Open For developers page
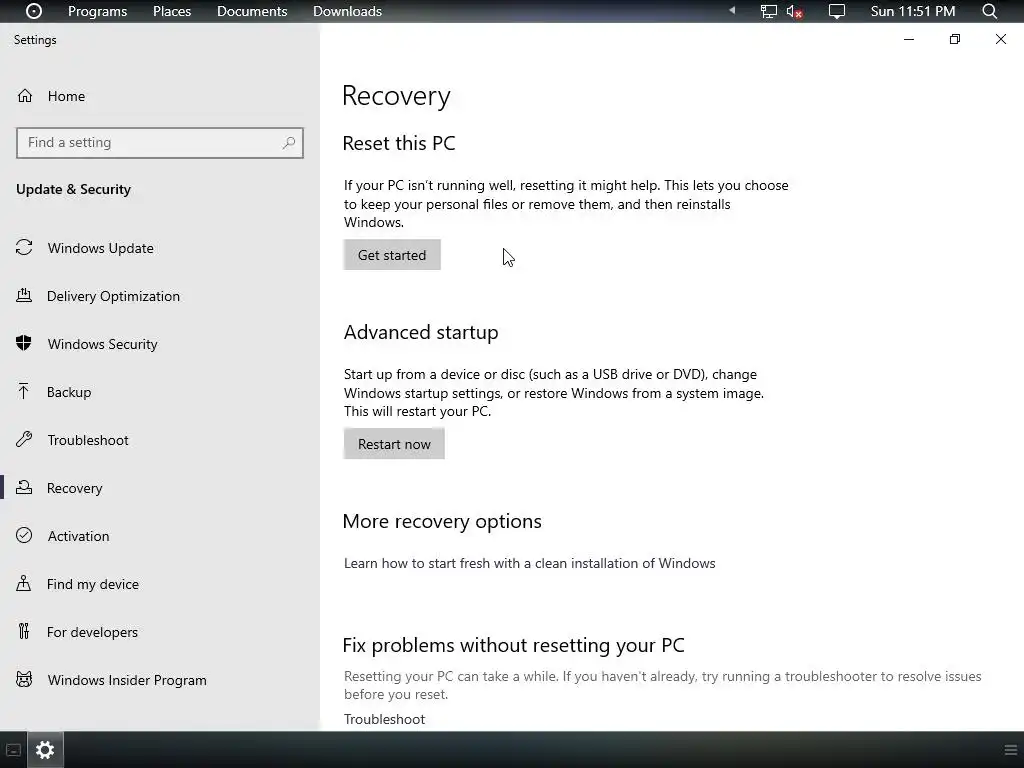 [x=92, y=632]
